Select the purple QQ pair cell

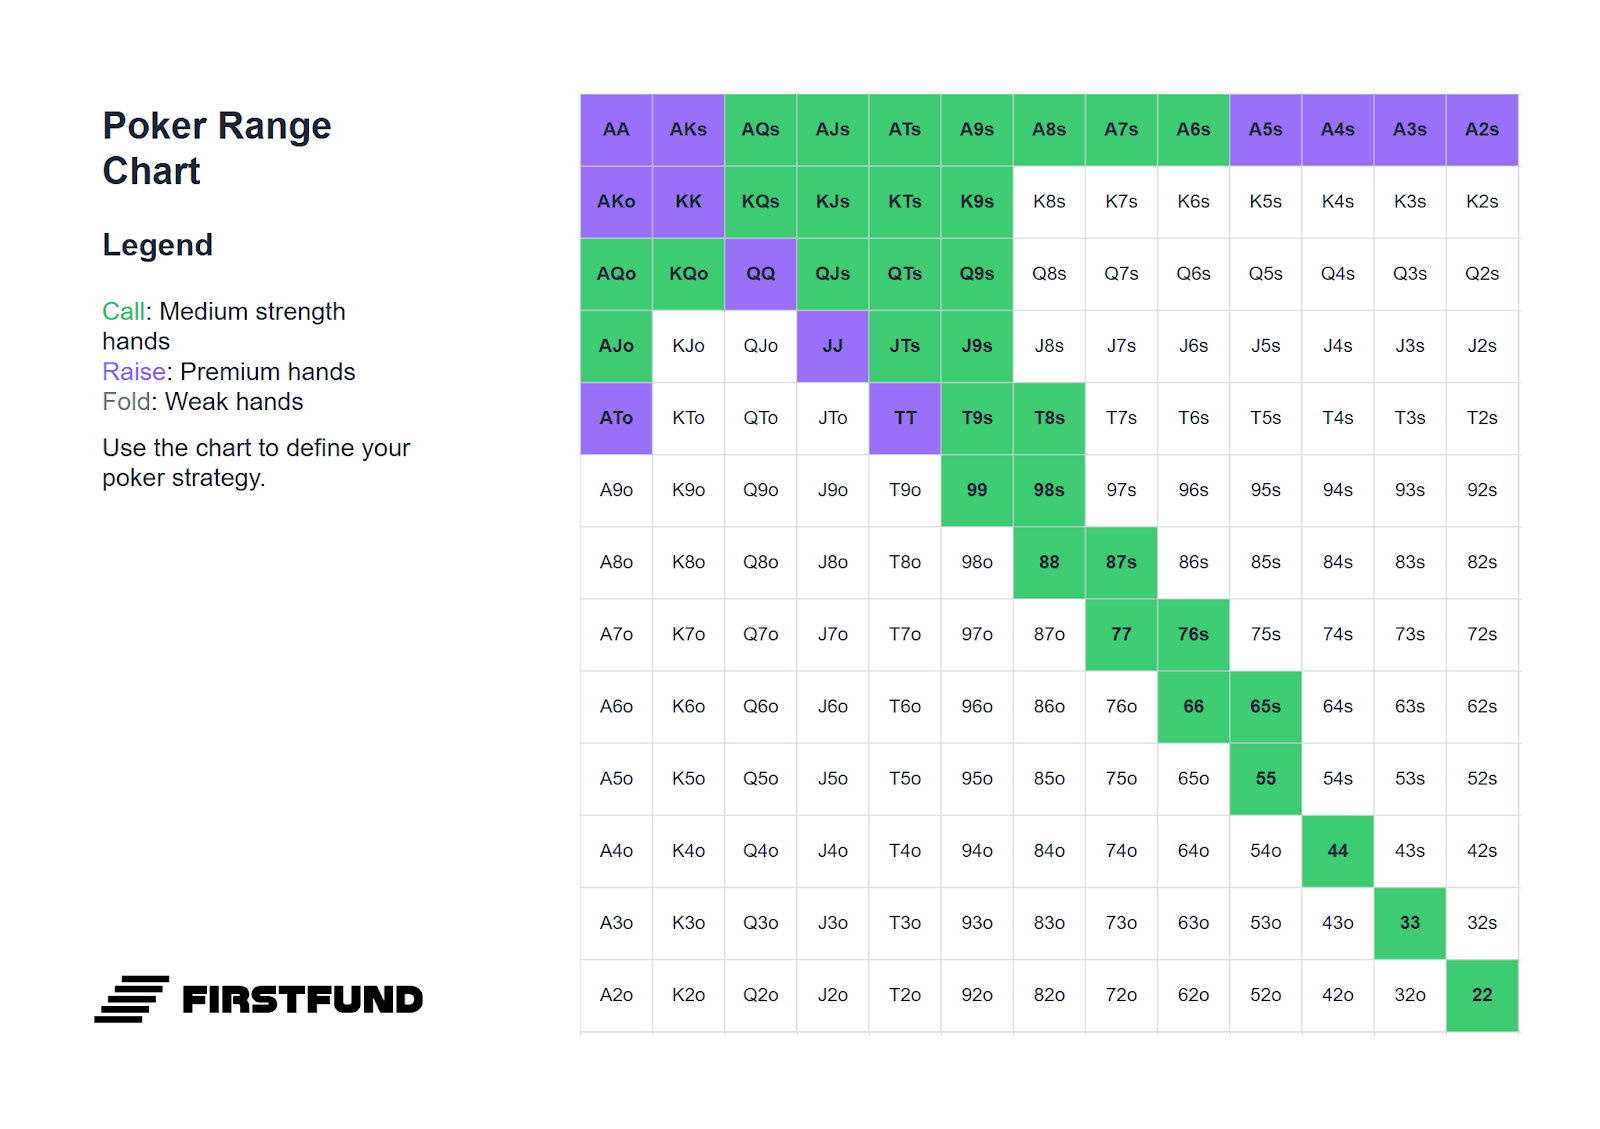[x=760, y=274]
